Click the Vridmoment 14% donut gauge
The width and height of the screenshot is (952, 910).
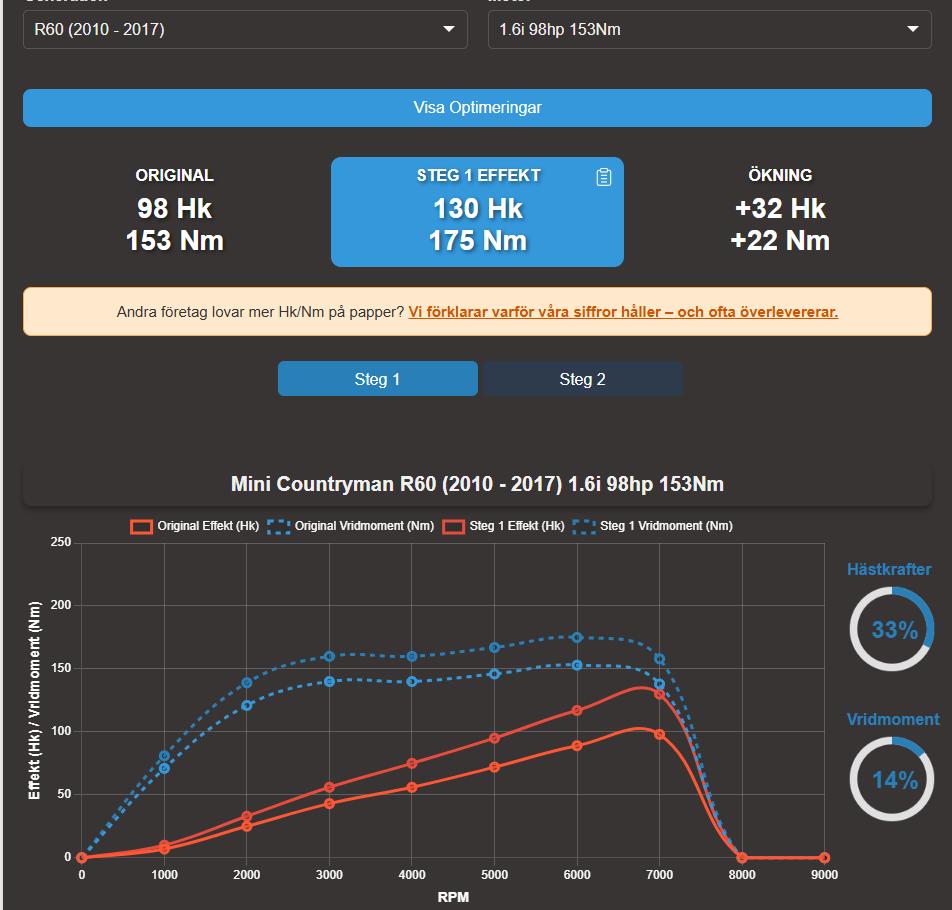tap(891, 779)
